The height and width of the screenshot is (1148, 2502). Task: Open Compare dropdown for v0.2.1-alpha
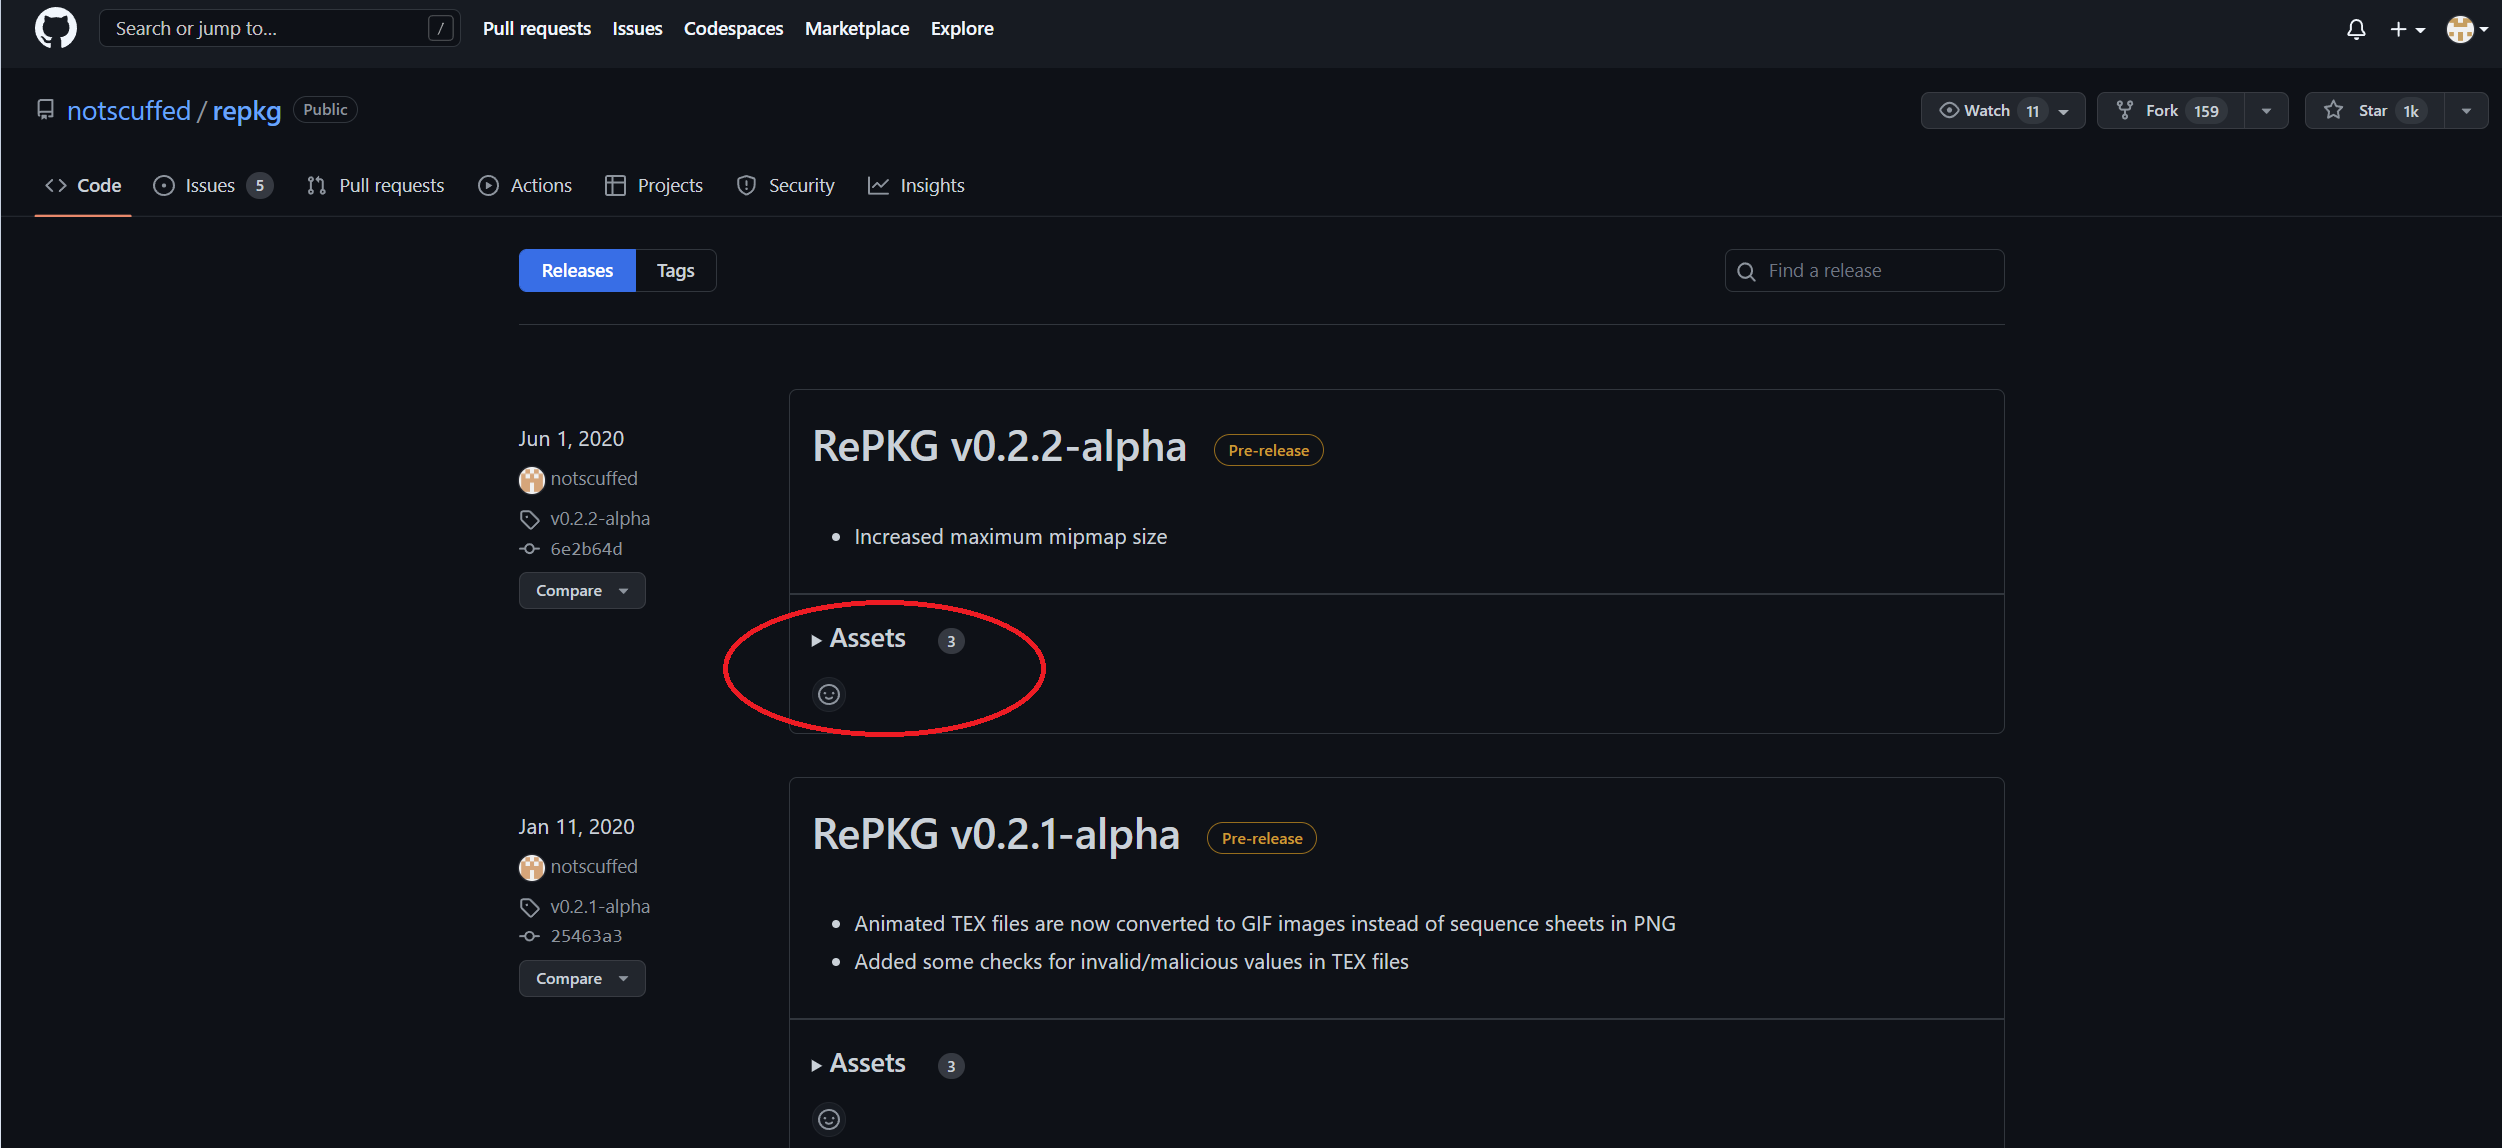[x=582, y=978]
